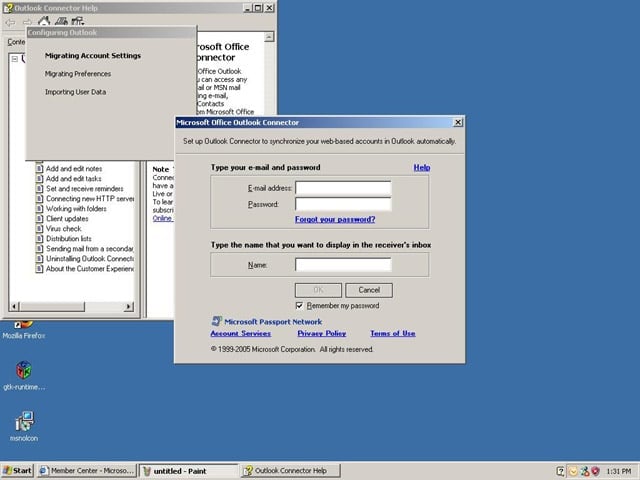Select Set and receive reminders topic
The height and width of the screenshot is (480, 640).
[x=84, y=189]
